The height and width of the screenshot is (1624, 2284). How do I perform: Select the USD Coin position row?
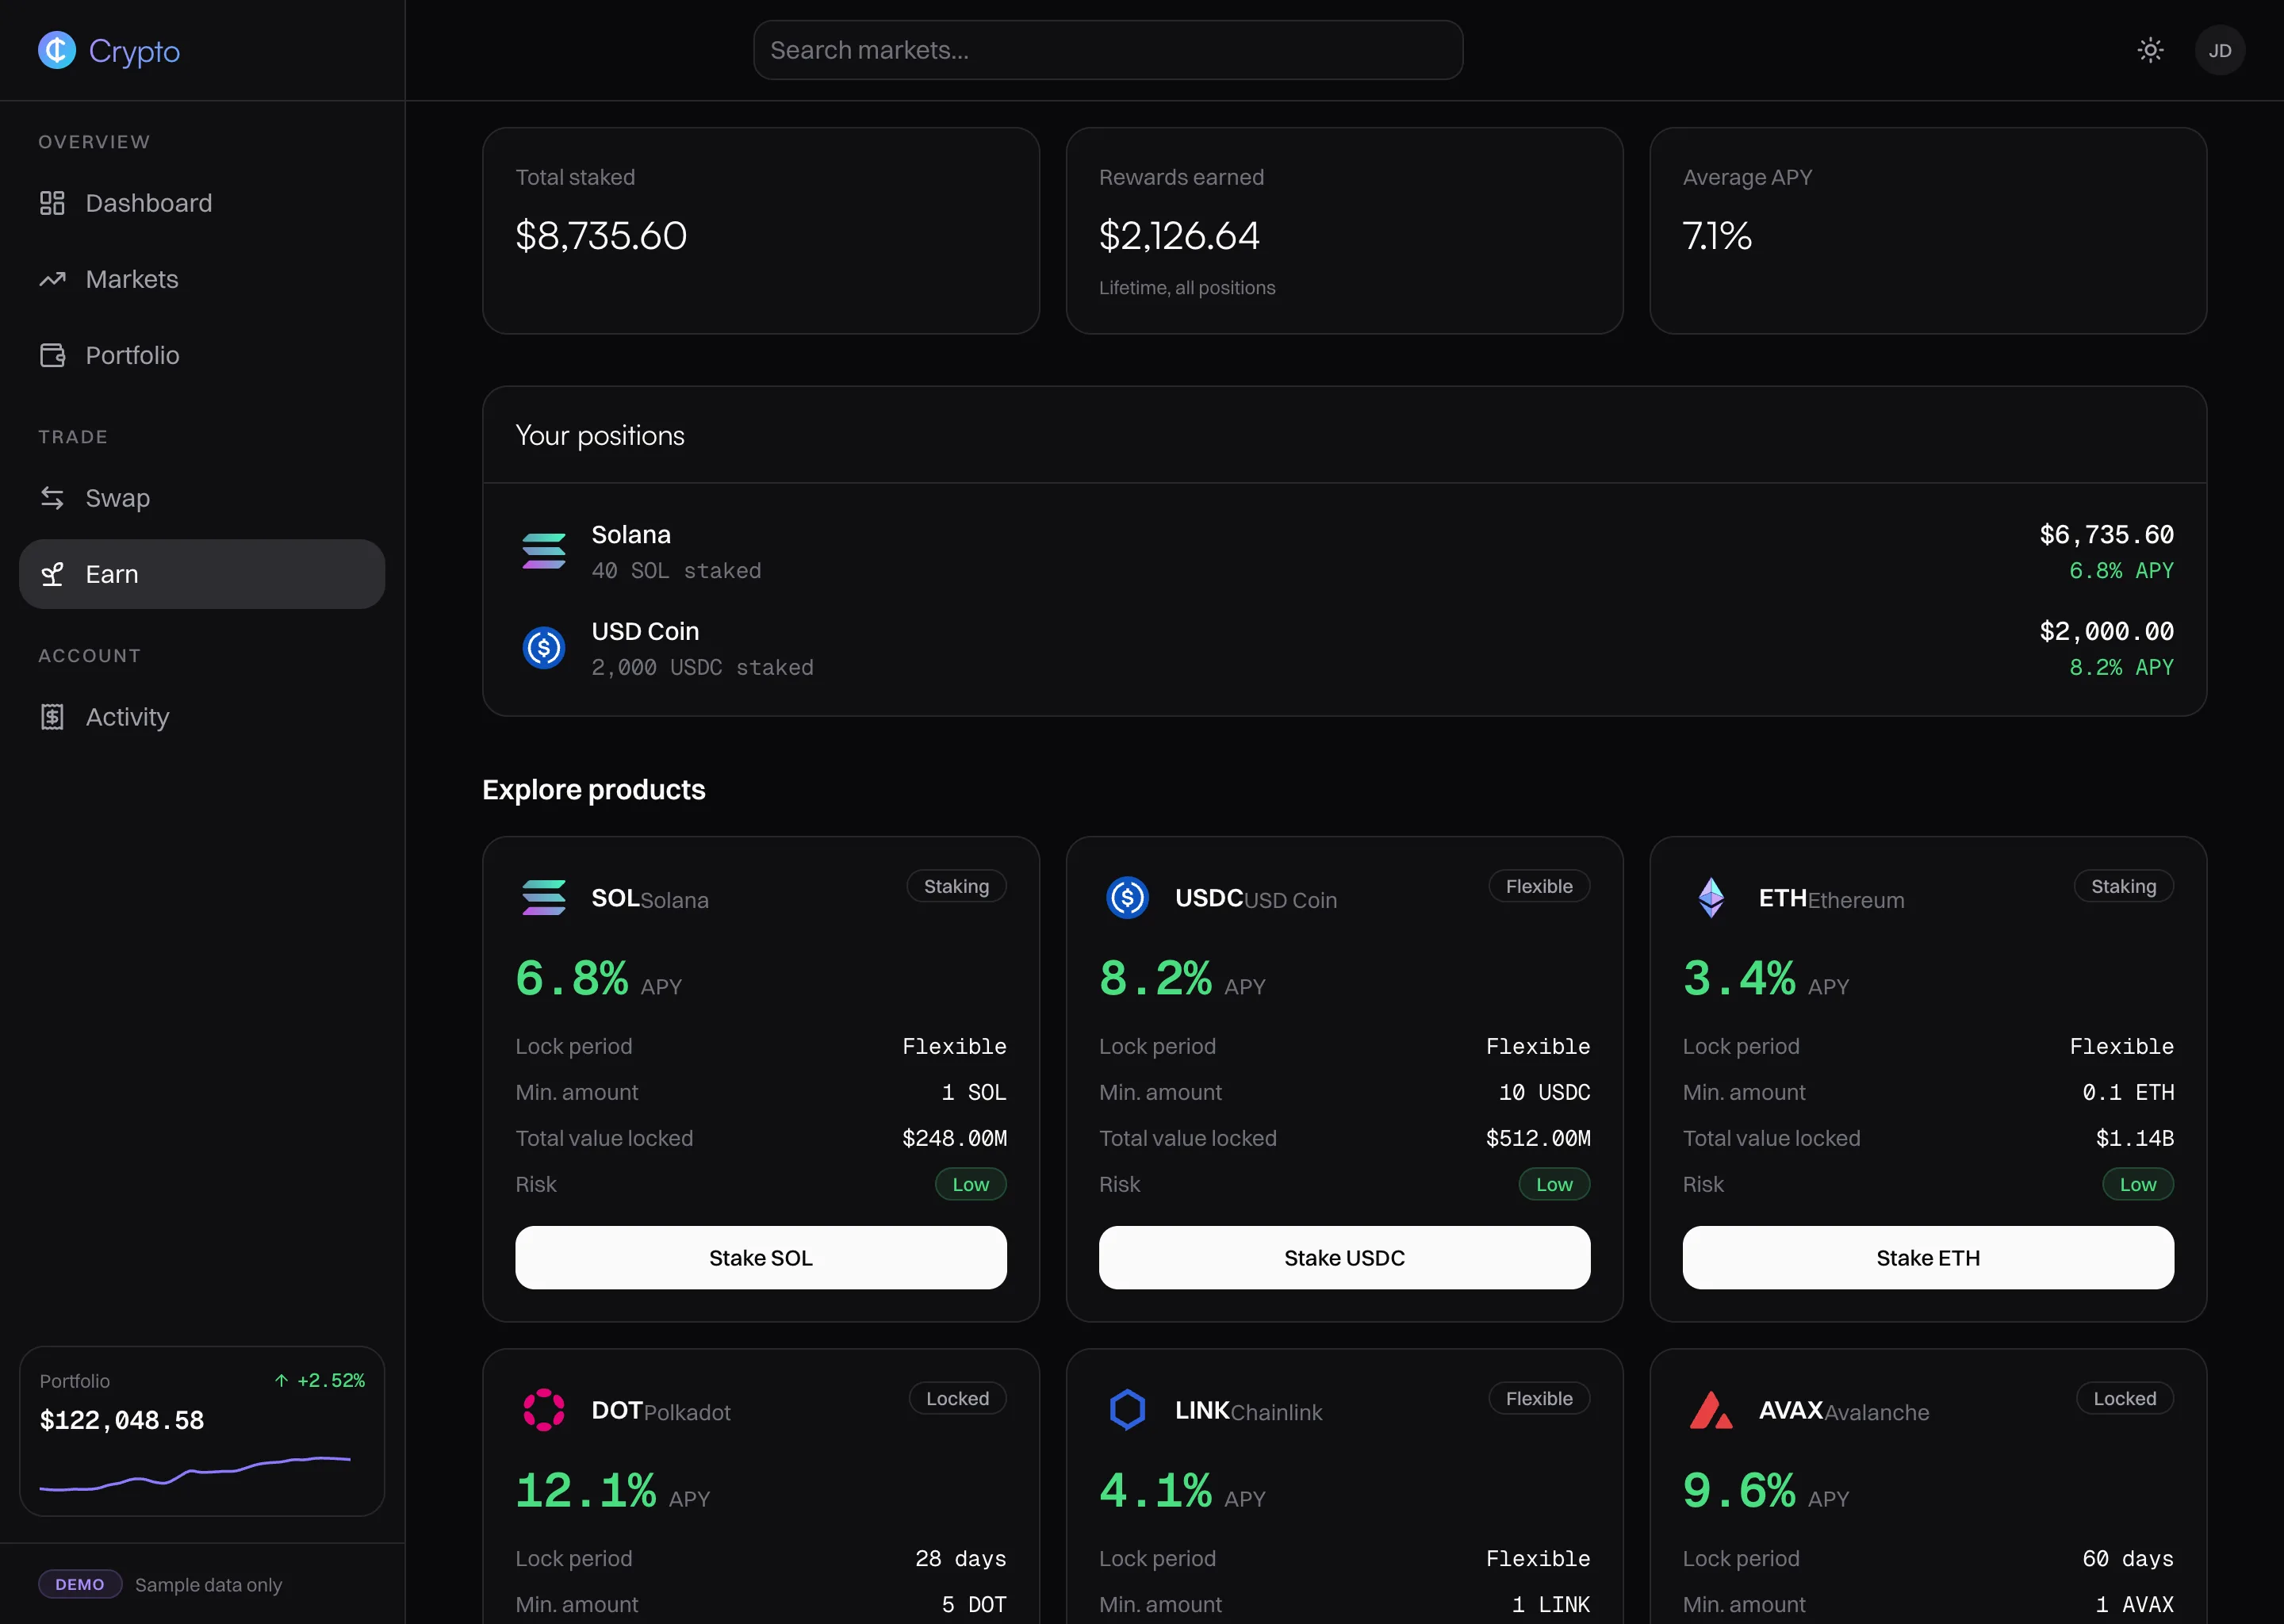[1344, 648]
